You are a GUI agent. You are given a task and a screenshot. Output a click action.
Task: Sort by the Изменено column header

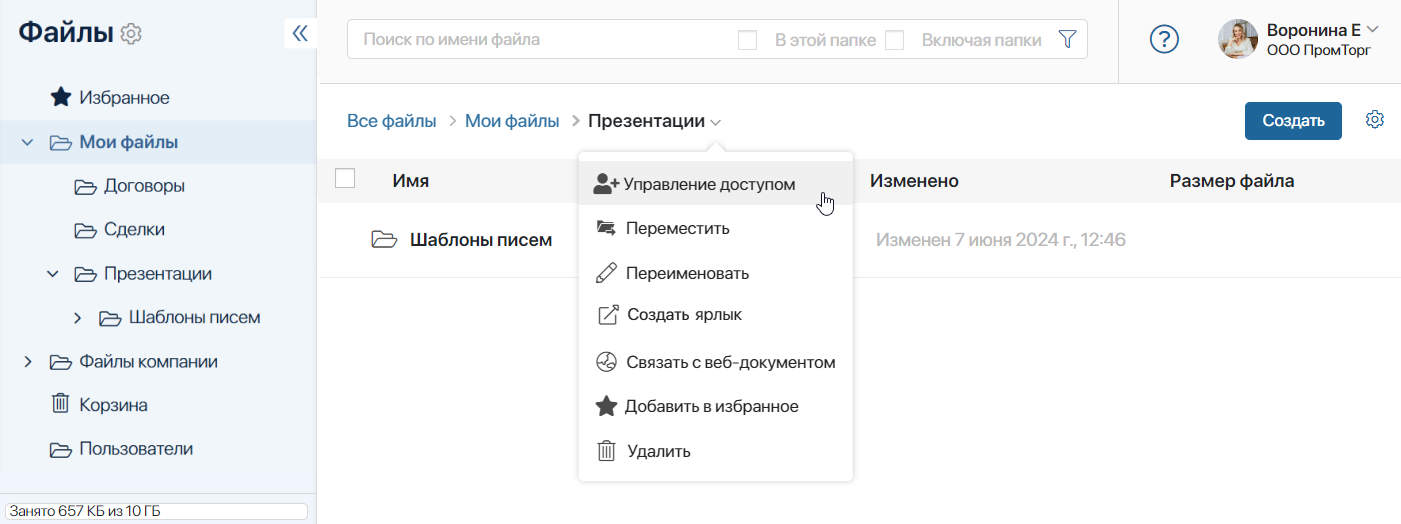[914, 181]
